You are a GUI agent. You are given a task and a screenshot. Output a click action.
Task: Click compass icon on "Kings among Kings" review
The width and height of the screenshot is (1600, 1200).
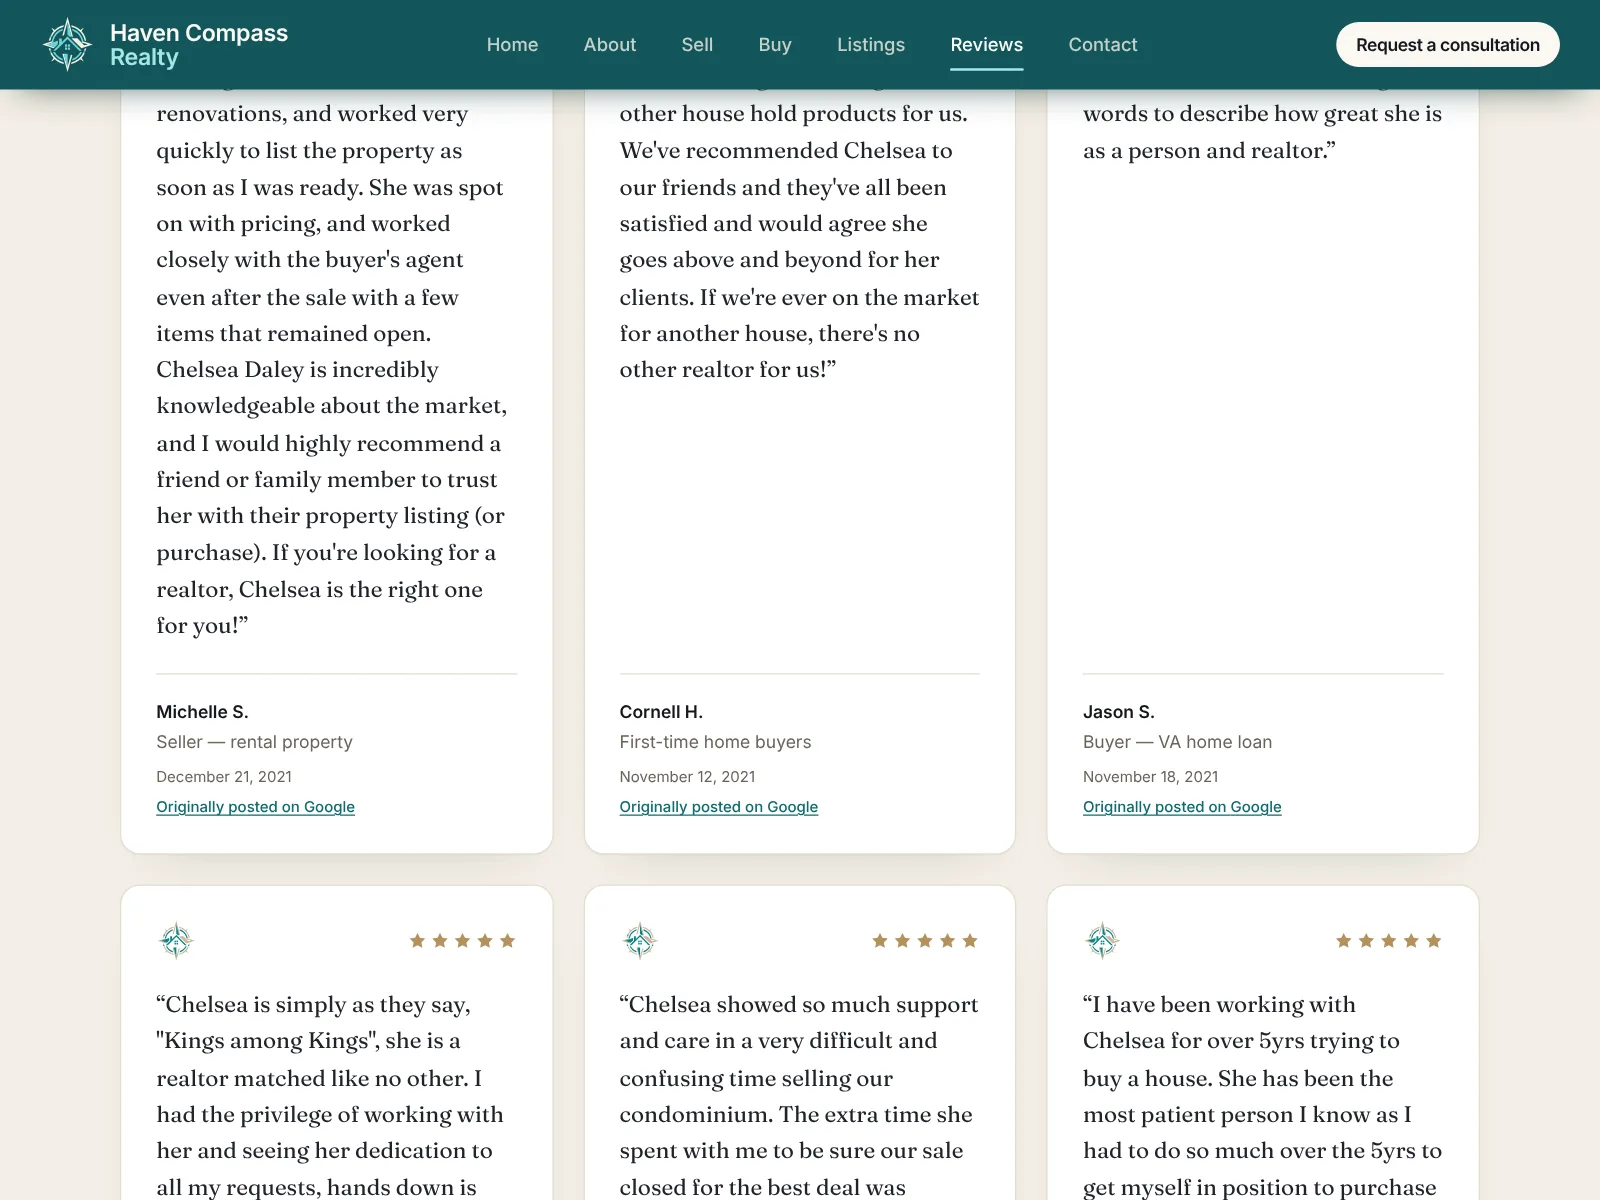(x=176, y=940)
